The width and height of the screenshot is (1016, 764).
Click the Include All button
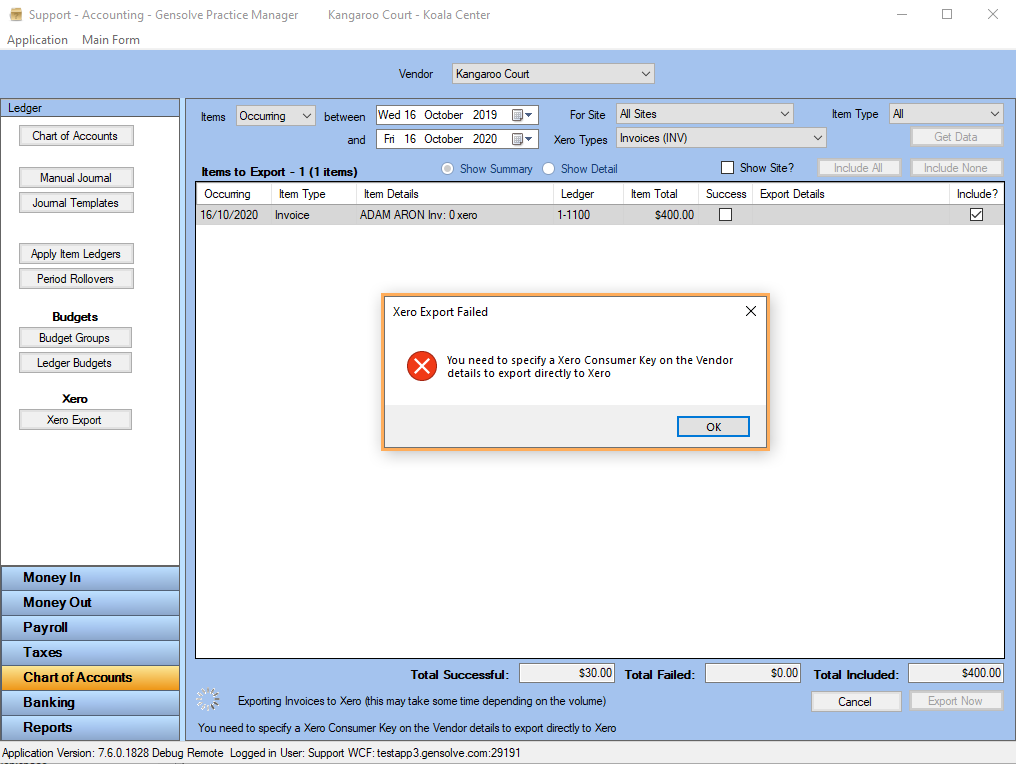[859, 168]
